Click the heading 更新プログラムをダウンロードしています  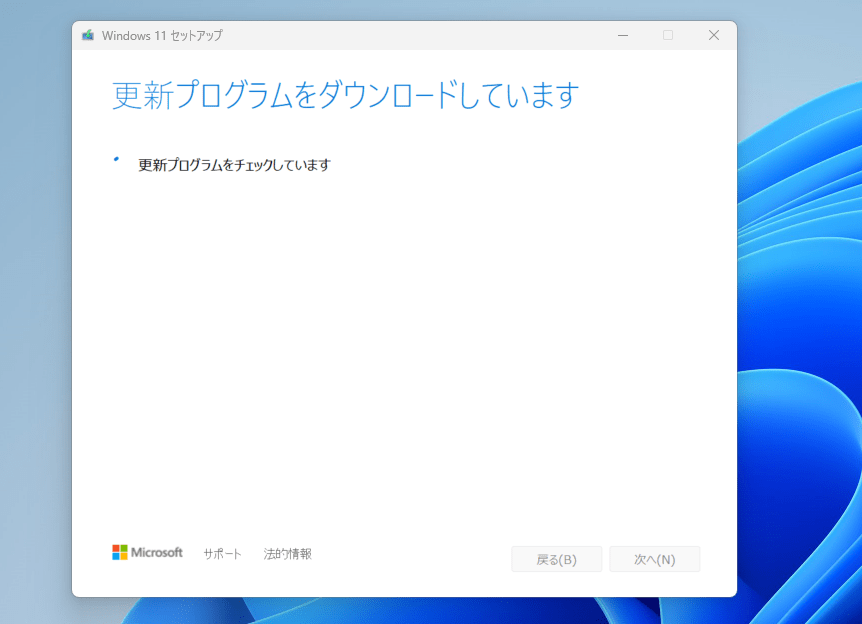tap(346, 95)
